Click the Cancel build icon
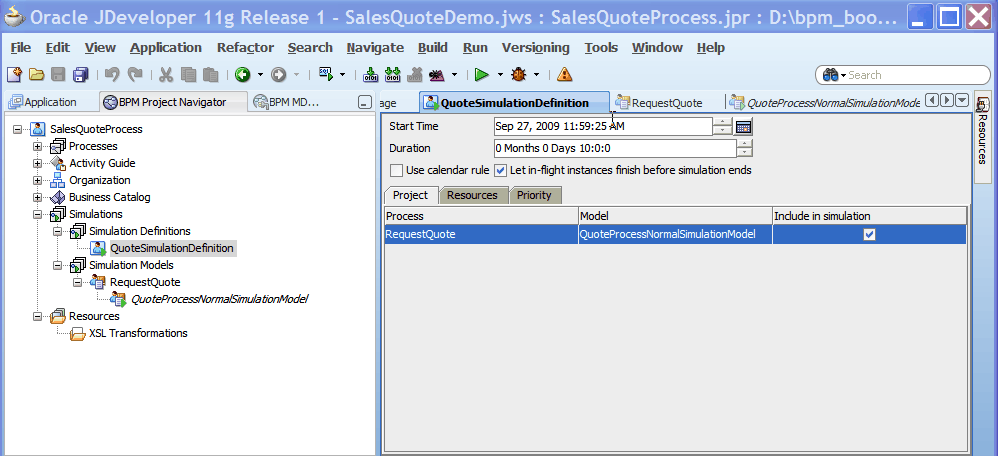 coord(415,75)
